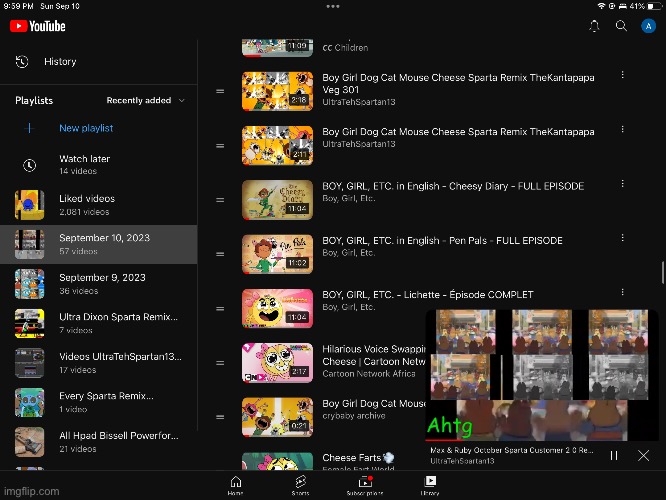
Task: Open the September 9, 2023 playlist
Action: 99,284
